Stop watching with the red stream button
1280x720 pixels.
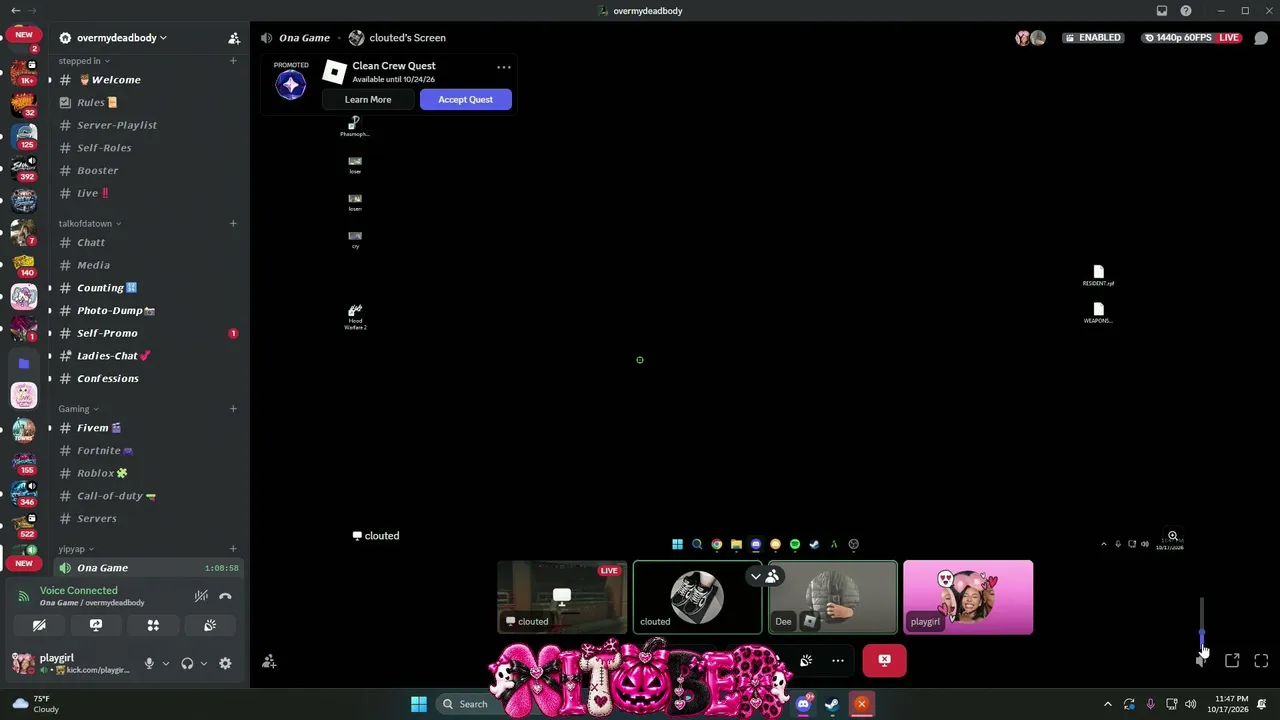[884, 660]
